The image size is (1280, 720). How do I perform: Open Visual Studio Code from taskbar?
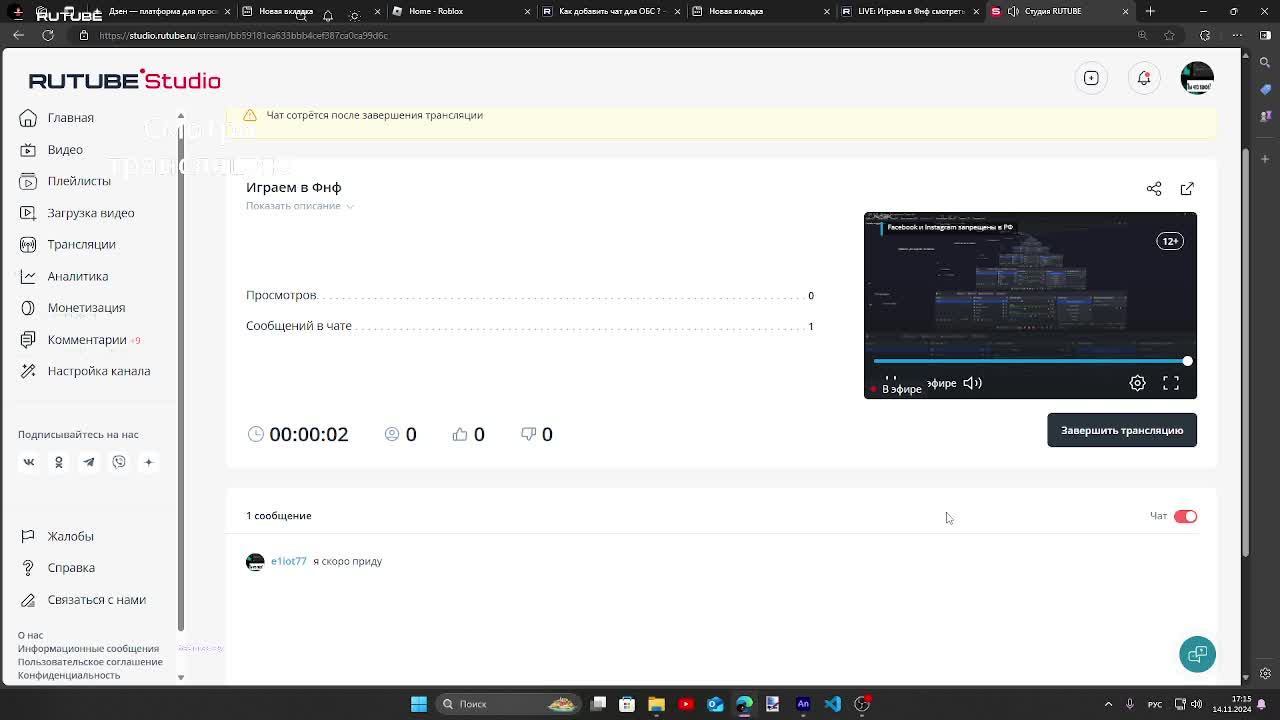(x=832, y=704)
